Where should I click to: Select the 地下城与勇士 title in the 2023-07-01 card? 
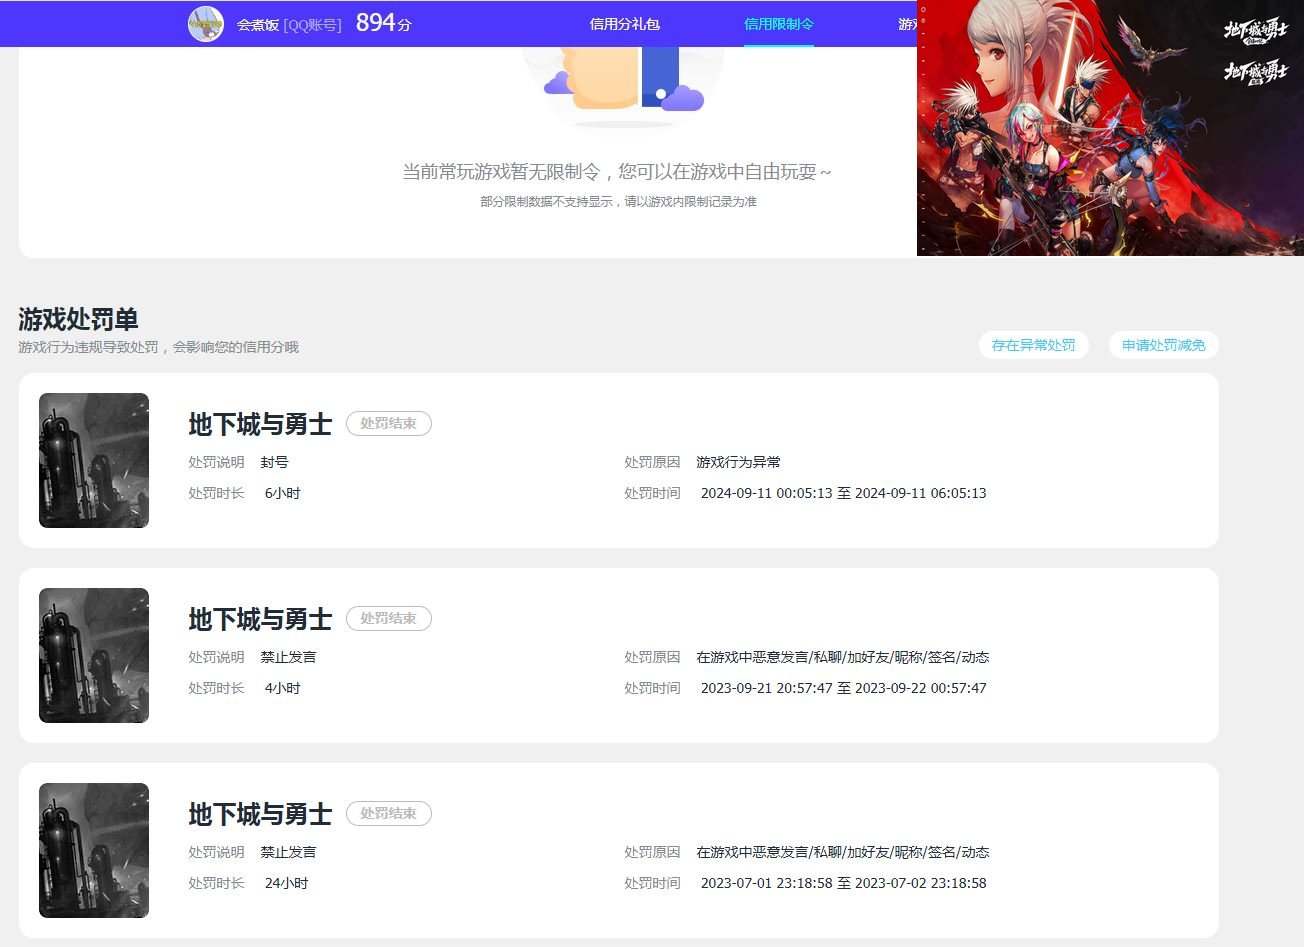pos(260,814)
